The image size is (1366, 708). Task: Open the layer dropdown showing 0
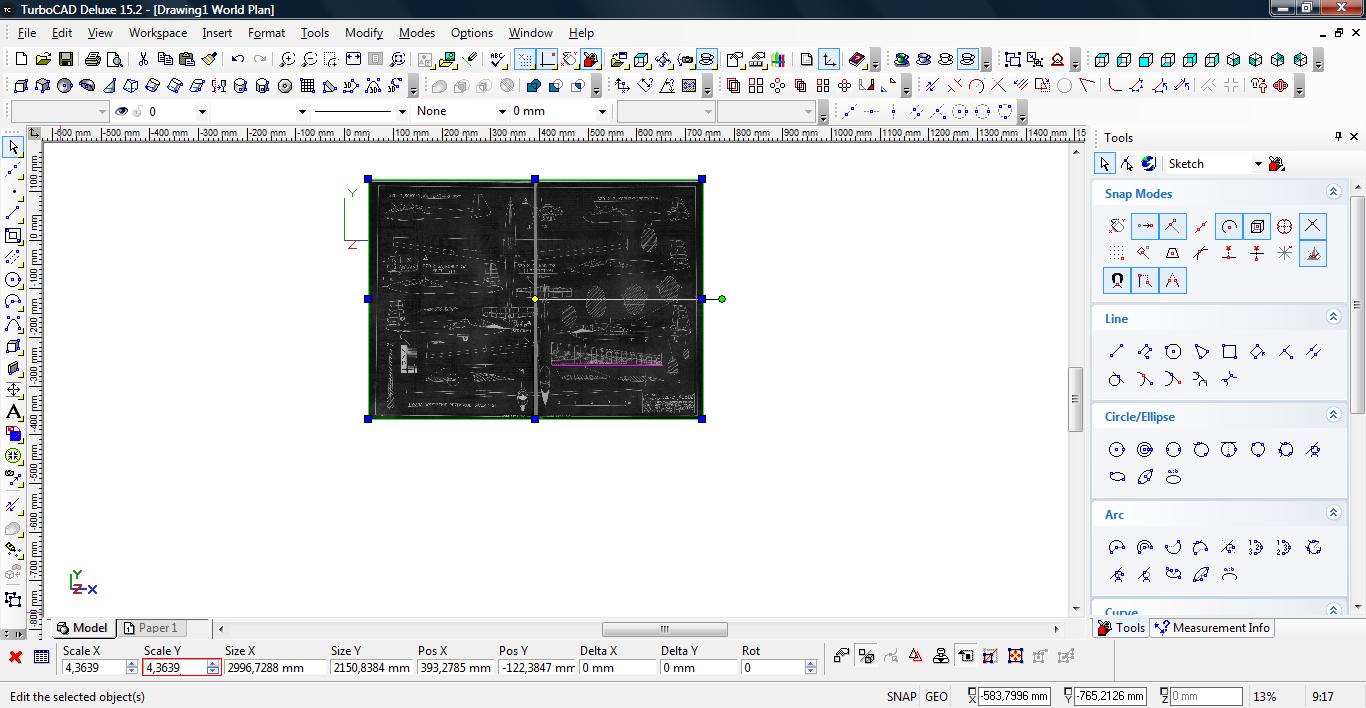pos(202,112)
